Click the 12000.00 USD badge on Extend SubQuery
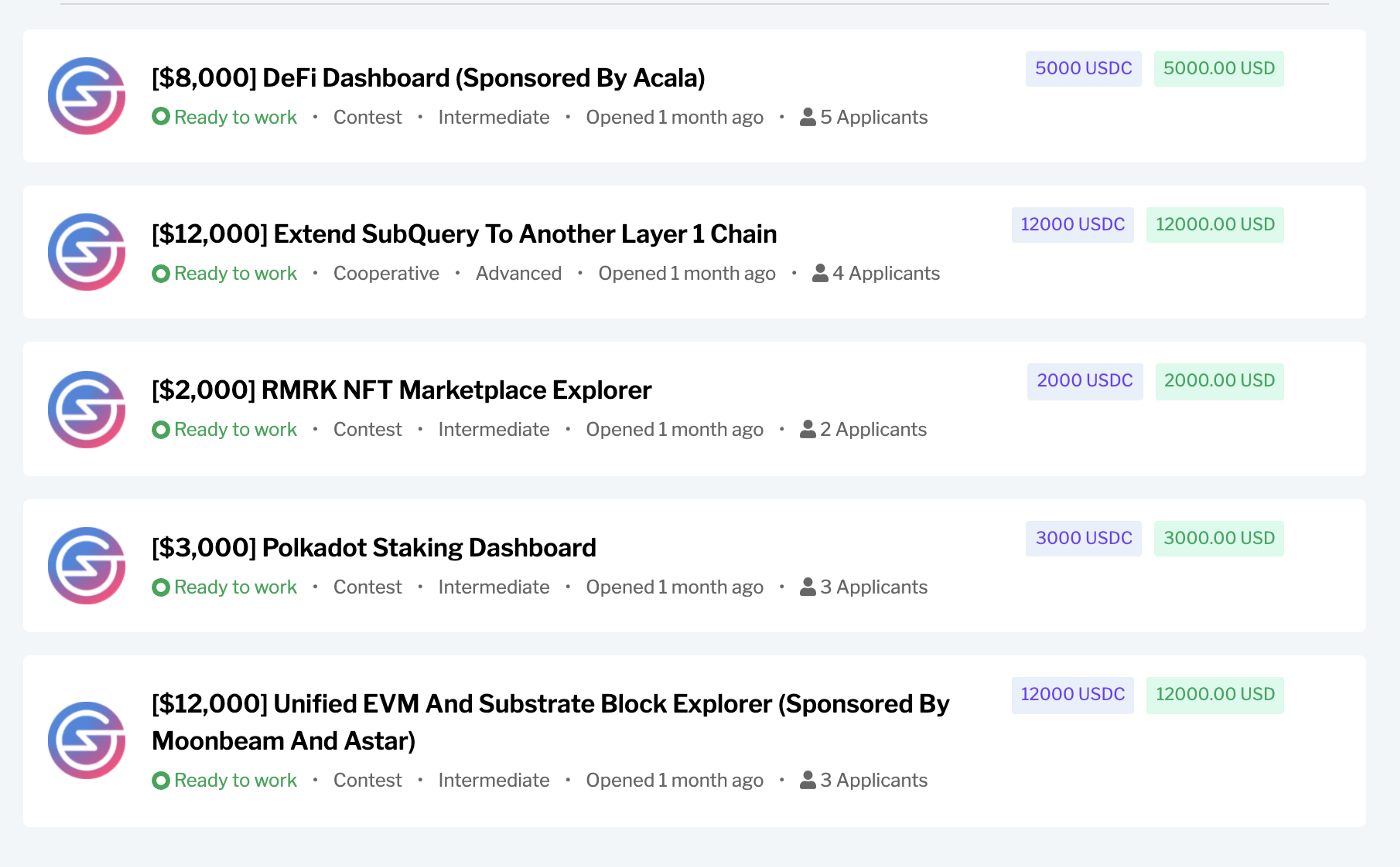This screenshot has height=867, width=1400. click(1215, 225)
